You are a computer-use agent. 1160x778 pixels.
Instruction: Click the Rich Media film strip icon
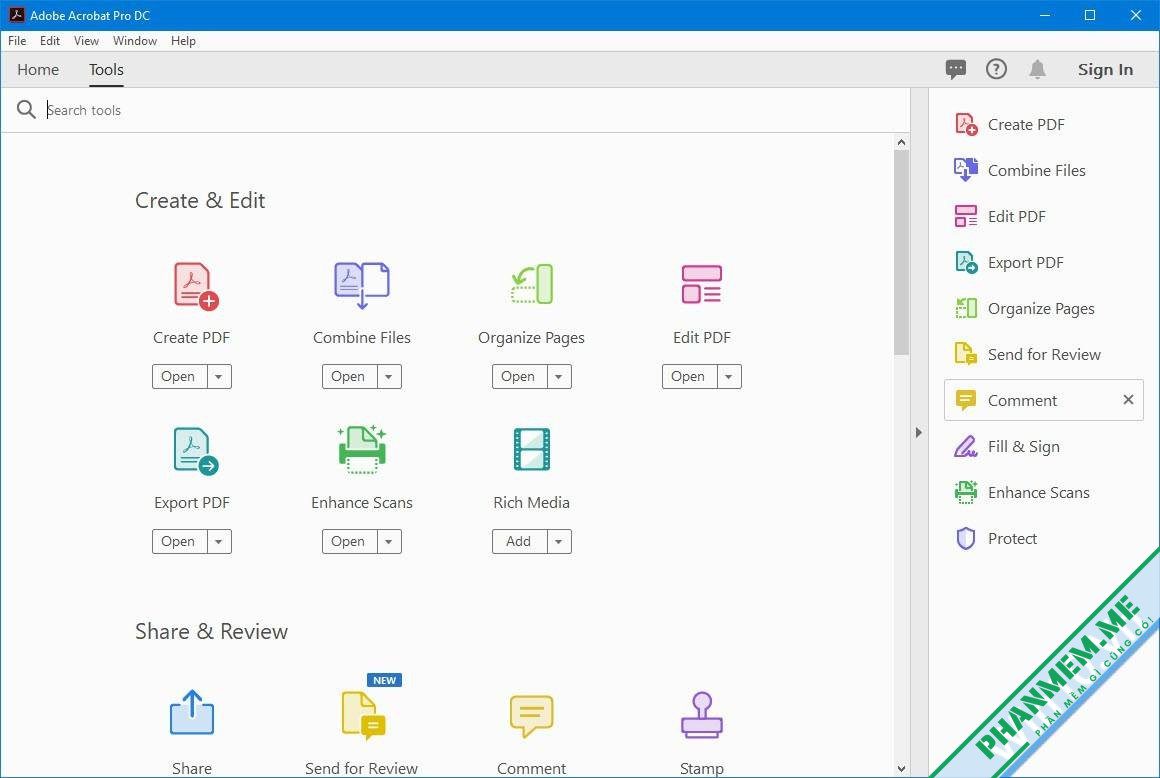532,449
